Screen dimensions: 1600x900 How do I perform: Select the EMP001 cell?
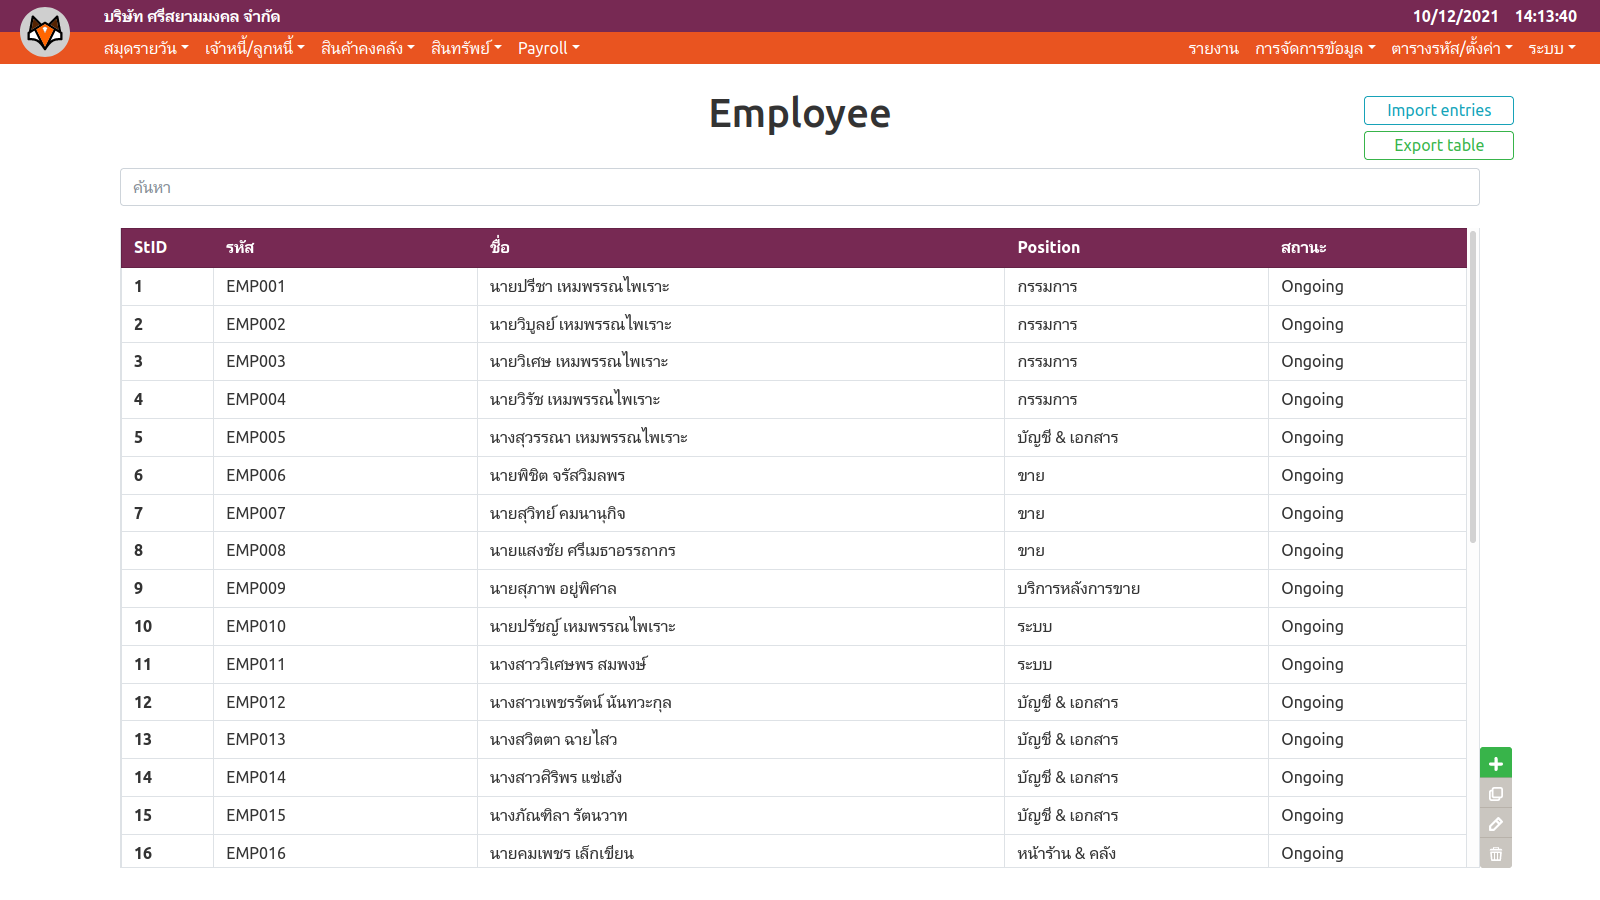345,286
